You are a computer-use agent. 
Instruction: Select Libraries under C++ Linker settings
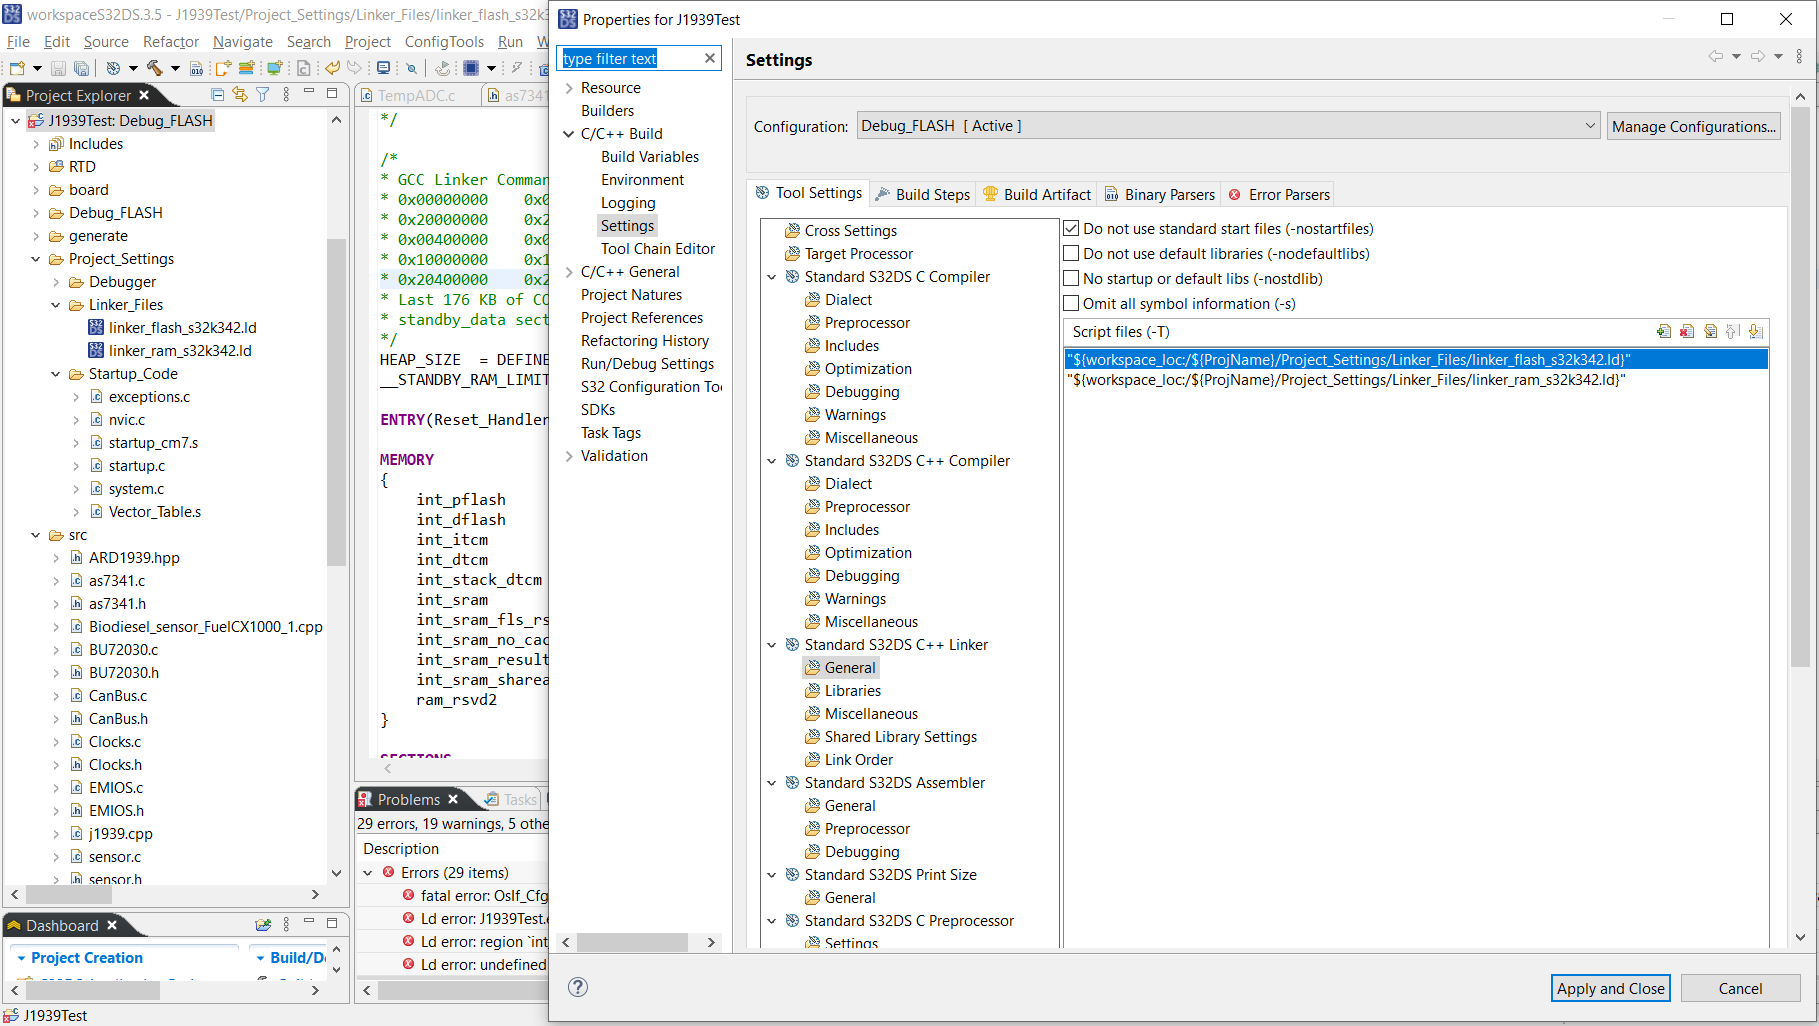(x=852, y=691)
